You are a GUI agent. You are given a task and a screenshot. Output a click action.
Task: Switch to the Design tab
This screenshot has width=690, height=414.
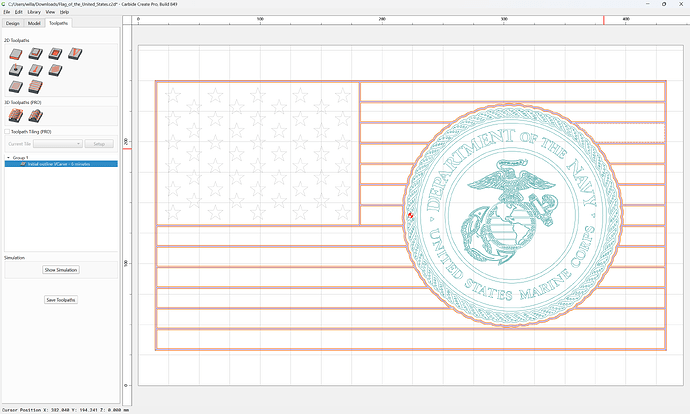tap(13, 23)
